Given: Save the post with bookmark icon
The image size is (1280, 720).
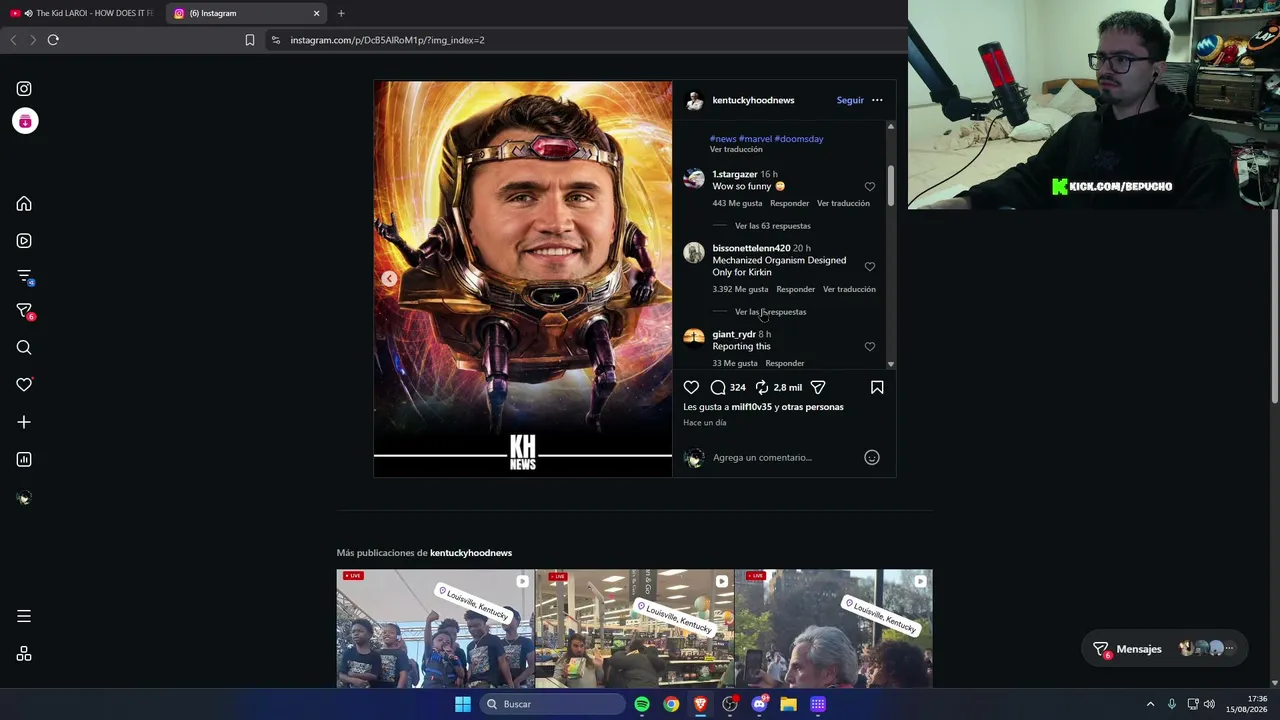Looking at the screenshot, I should click(x=877, y=387).
